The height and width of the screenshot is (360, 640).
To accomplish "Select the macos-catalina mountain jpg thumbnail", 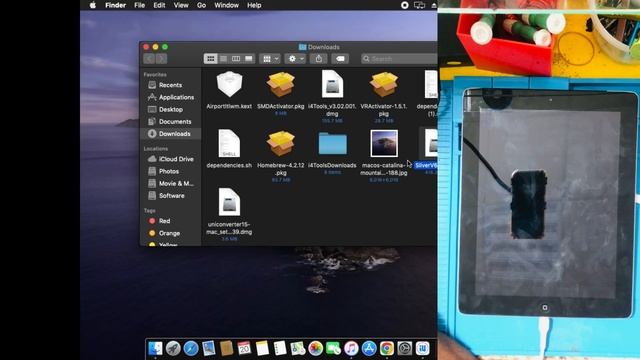I will [x=384, y=143].
